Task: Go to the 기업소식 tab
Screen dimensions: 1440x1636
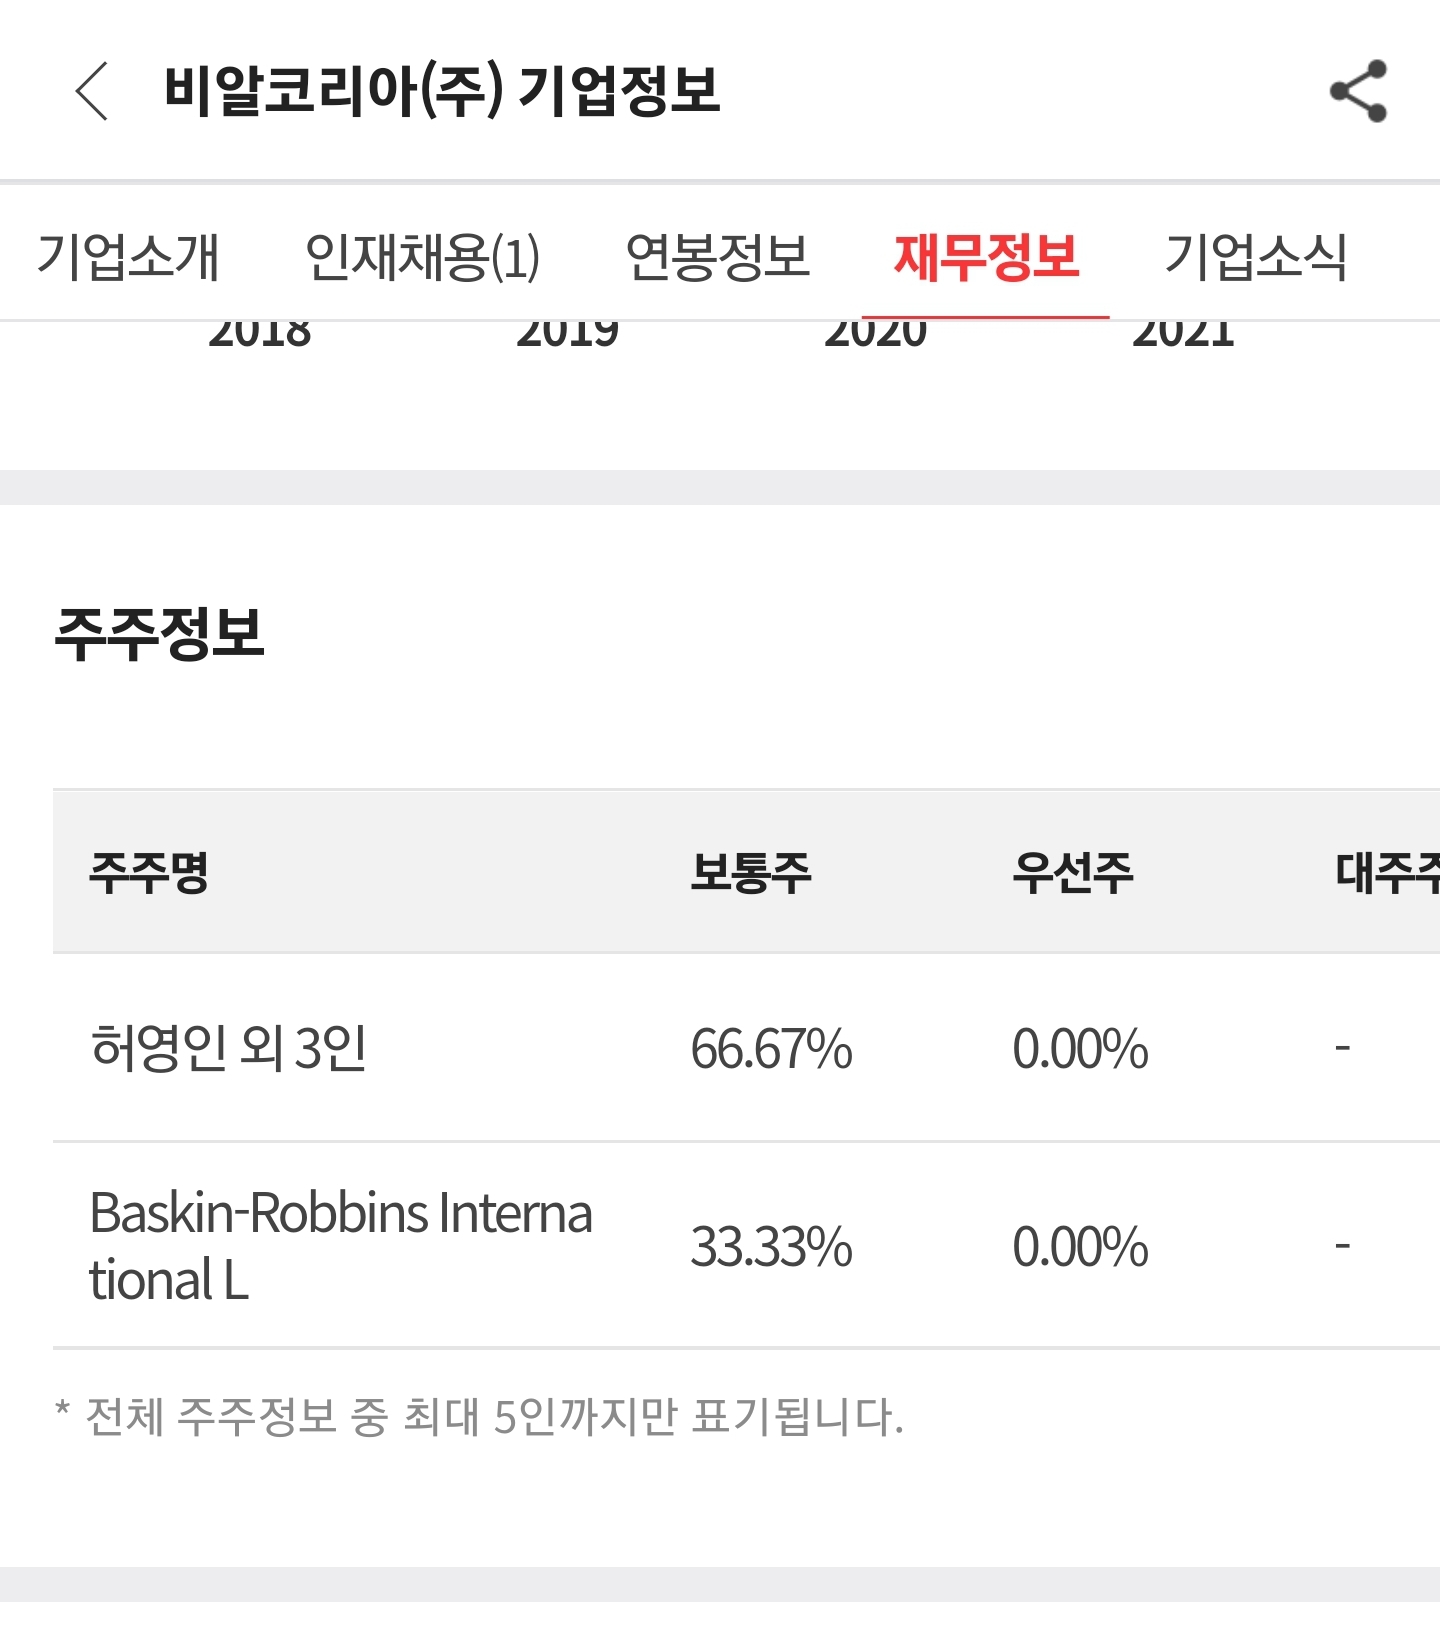Action: 1256,256
